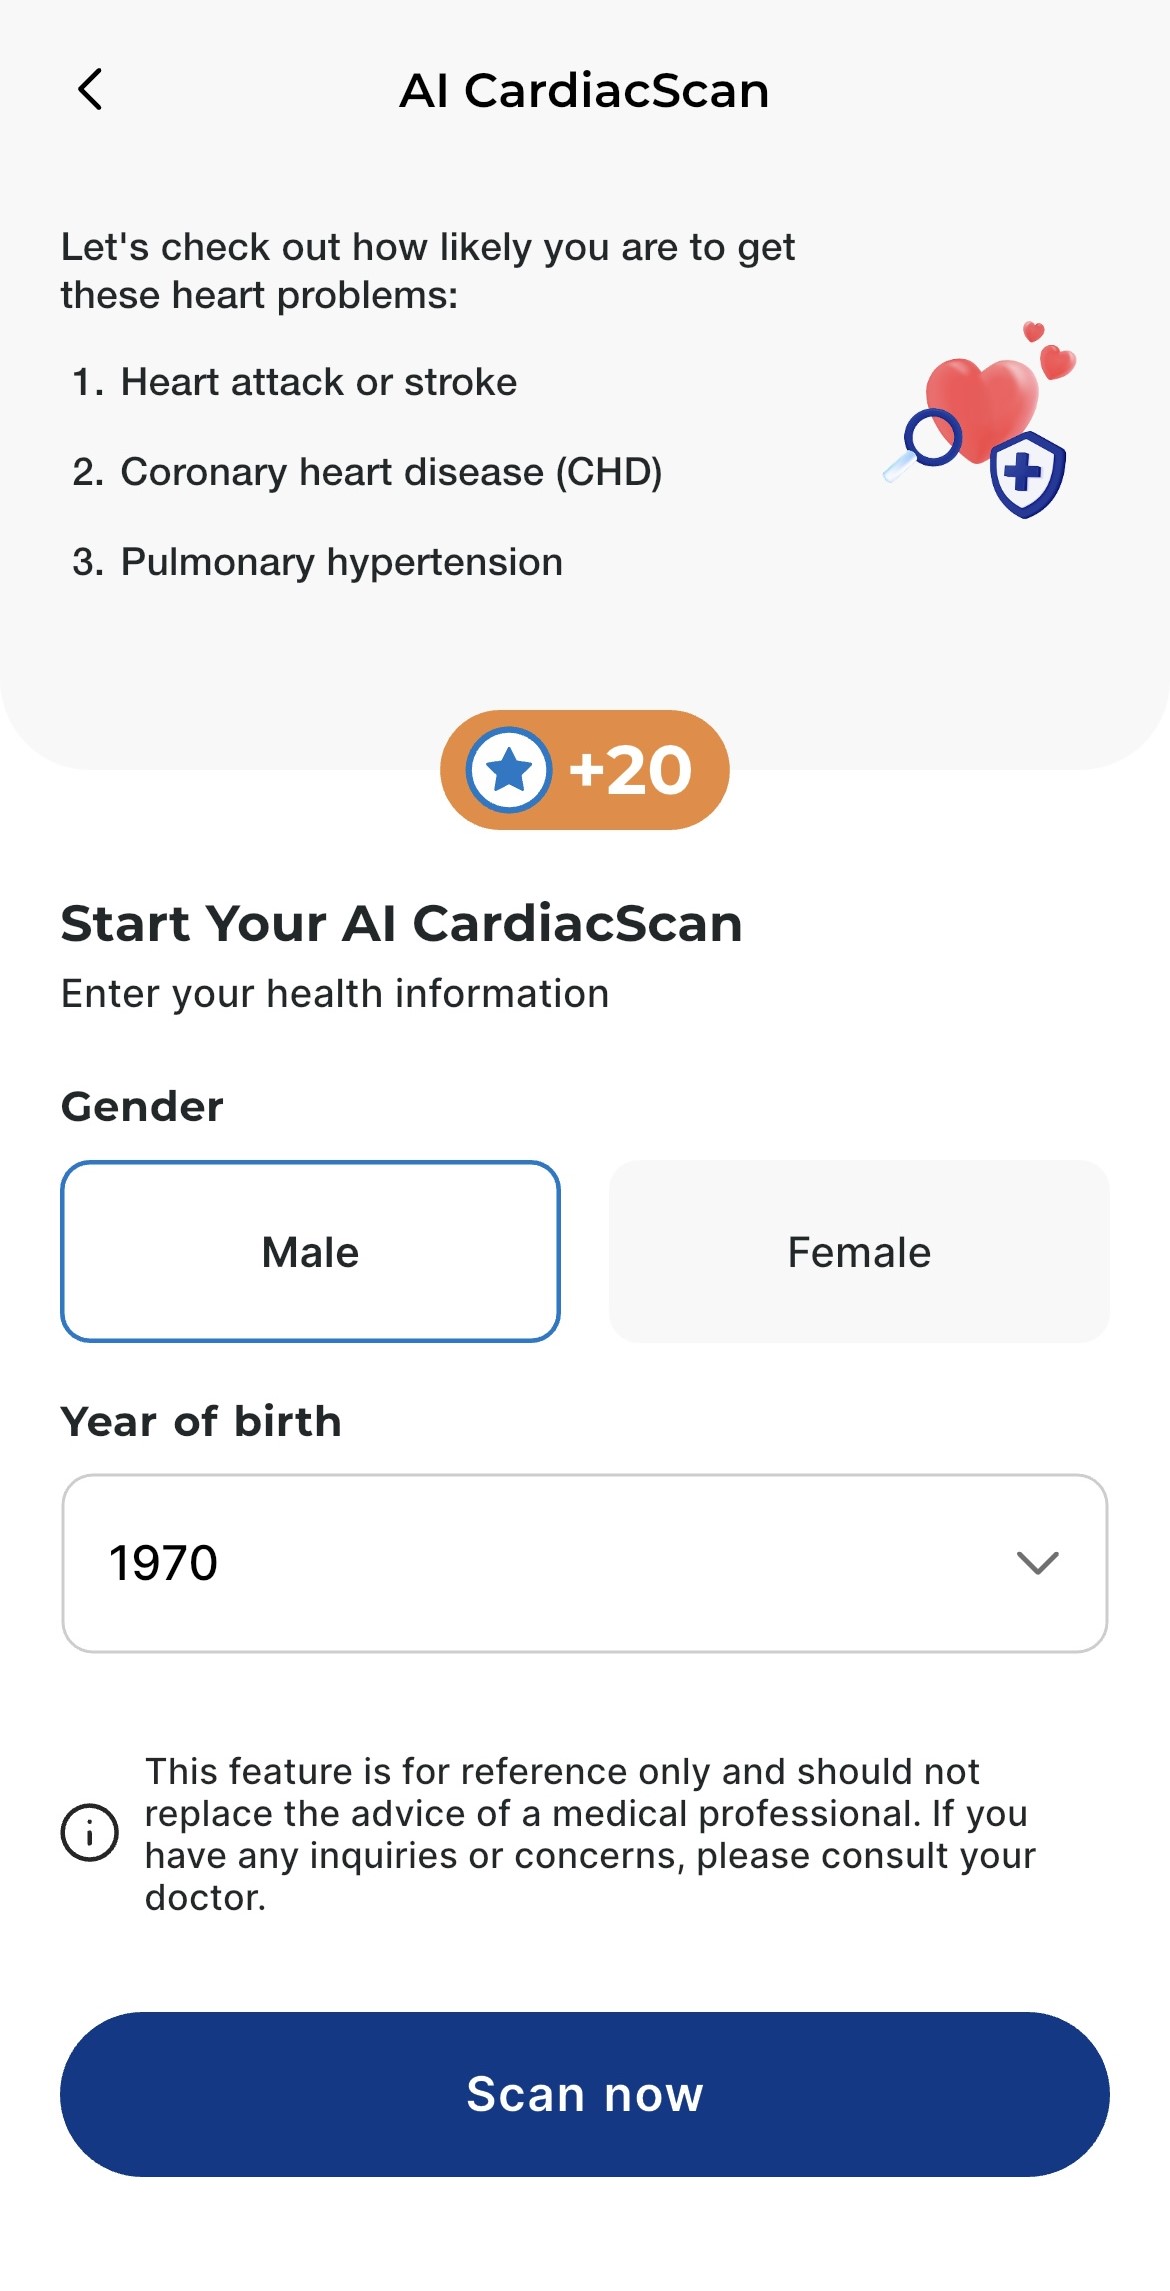Tap the "Coronary heart disease (CHD)" list item
Screen dimensions: 1170x2291
point(391,472)
